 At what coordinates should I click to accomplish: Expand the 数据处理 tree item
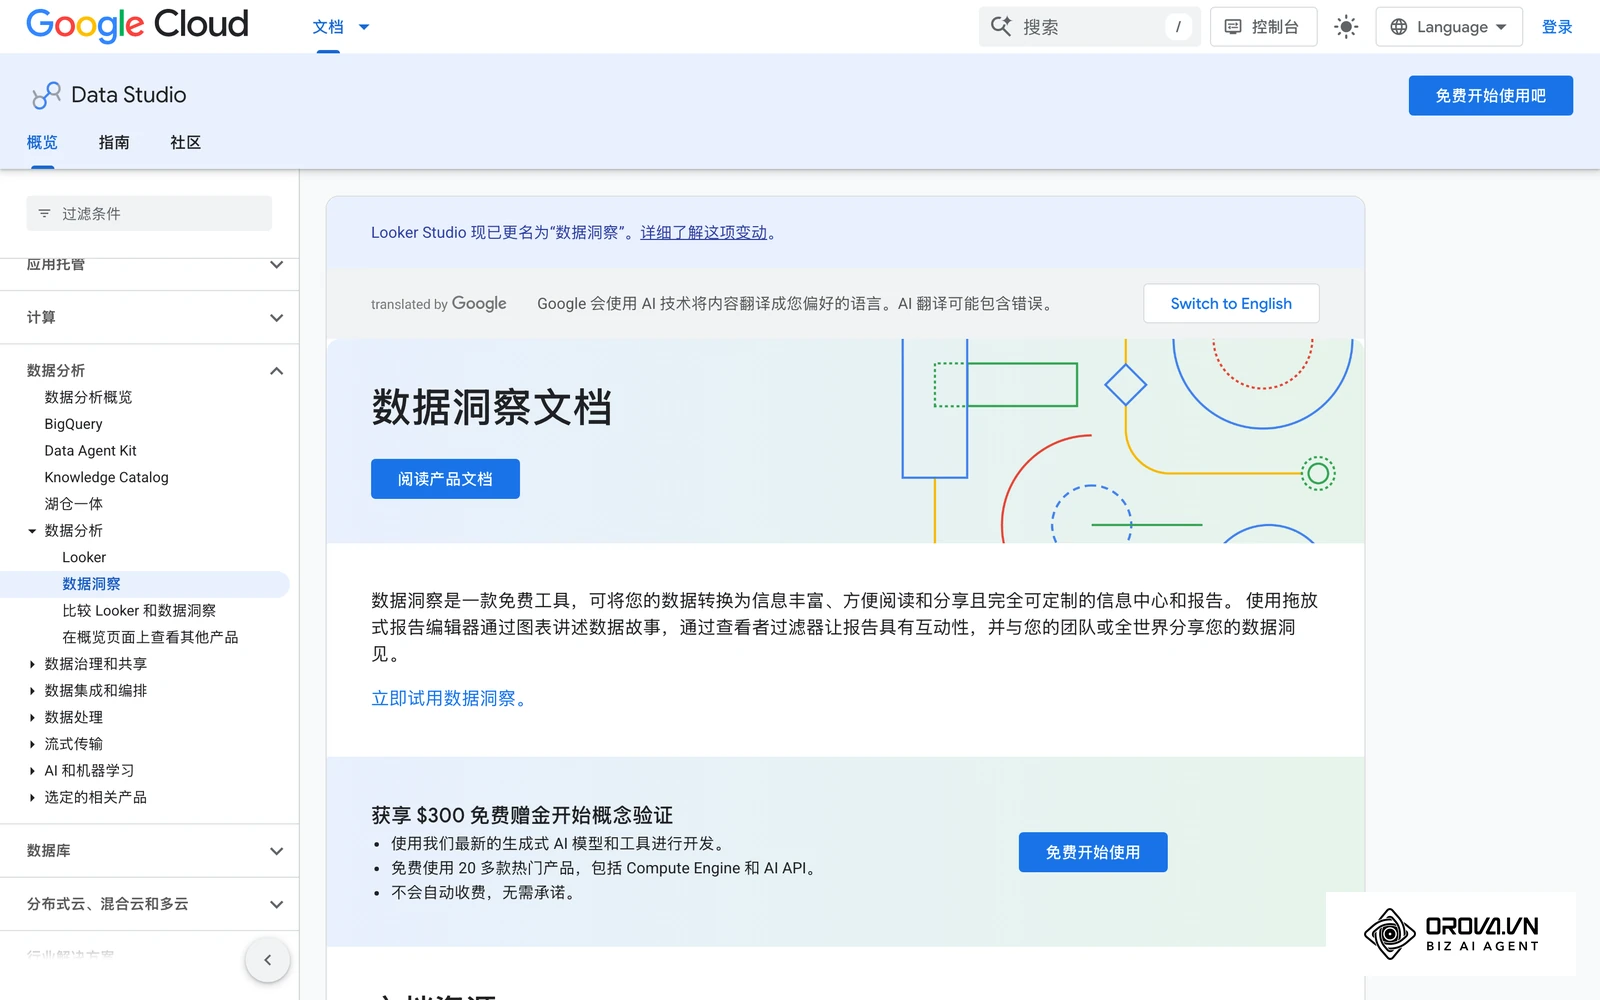pos(32,717)
